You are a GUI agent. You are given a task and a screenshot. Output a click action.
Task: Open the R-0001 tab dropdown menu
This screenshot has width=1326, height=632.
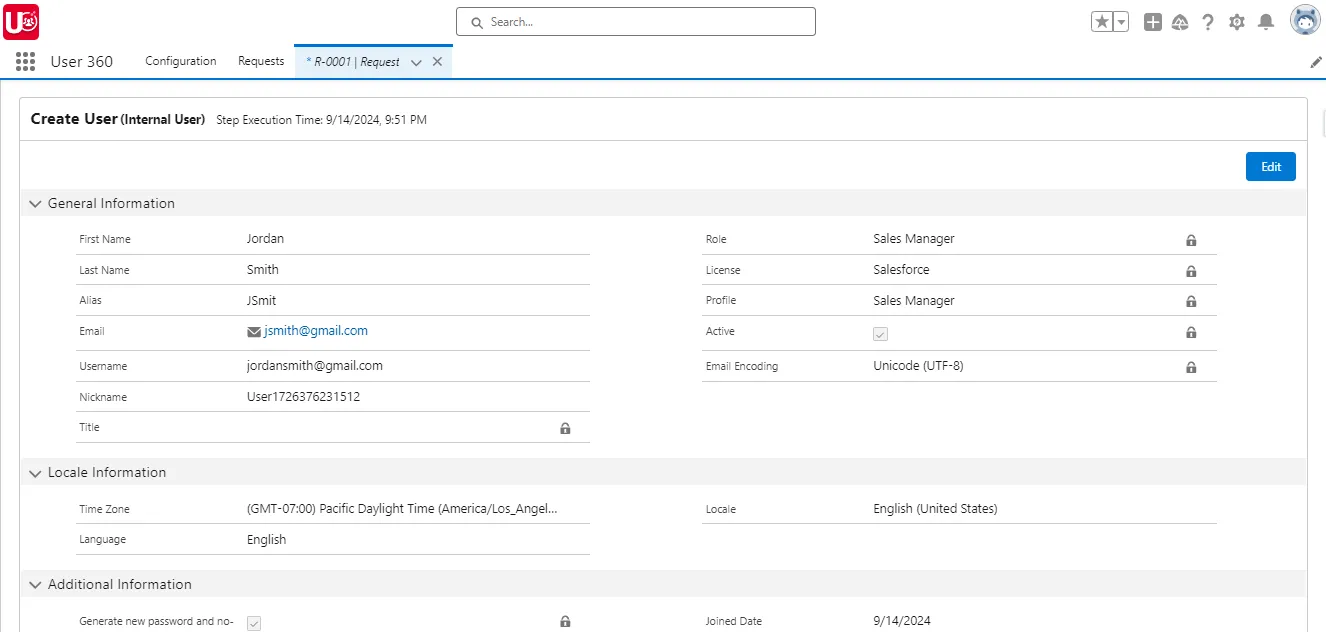[x=416, y=61]
